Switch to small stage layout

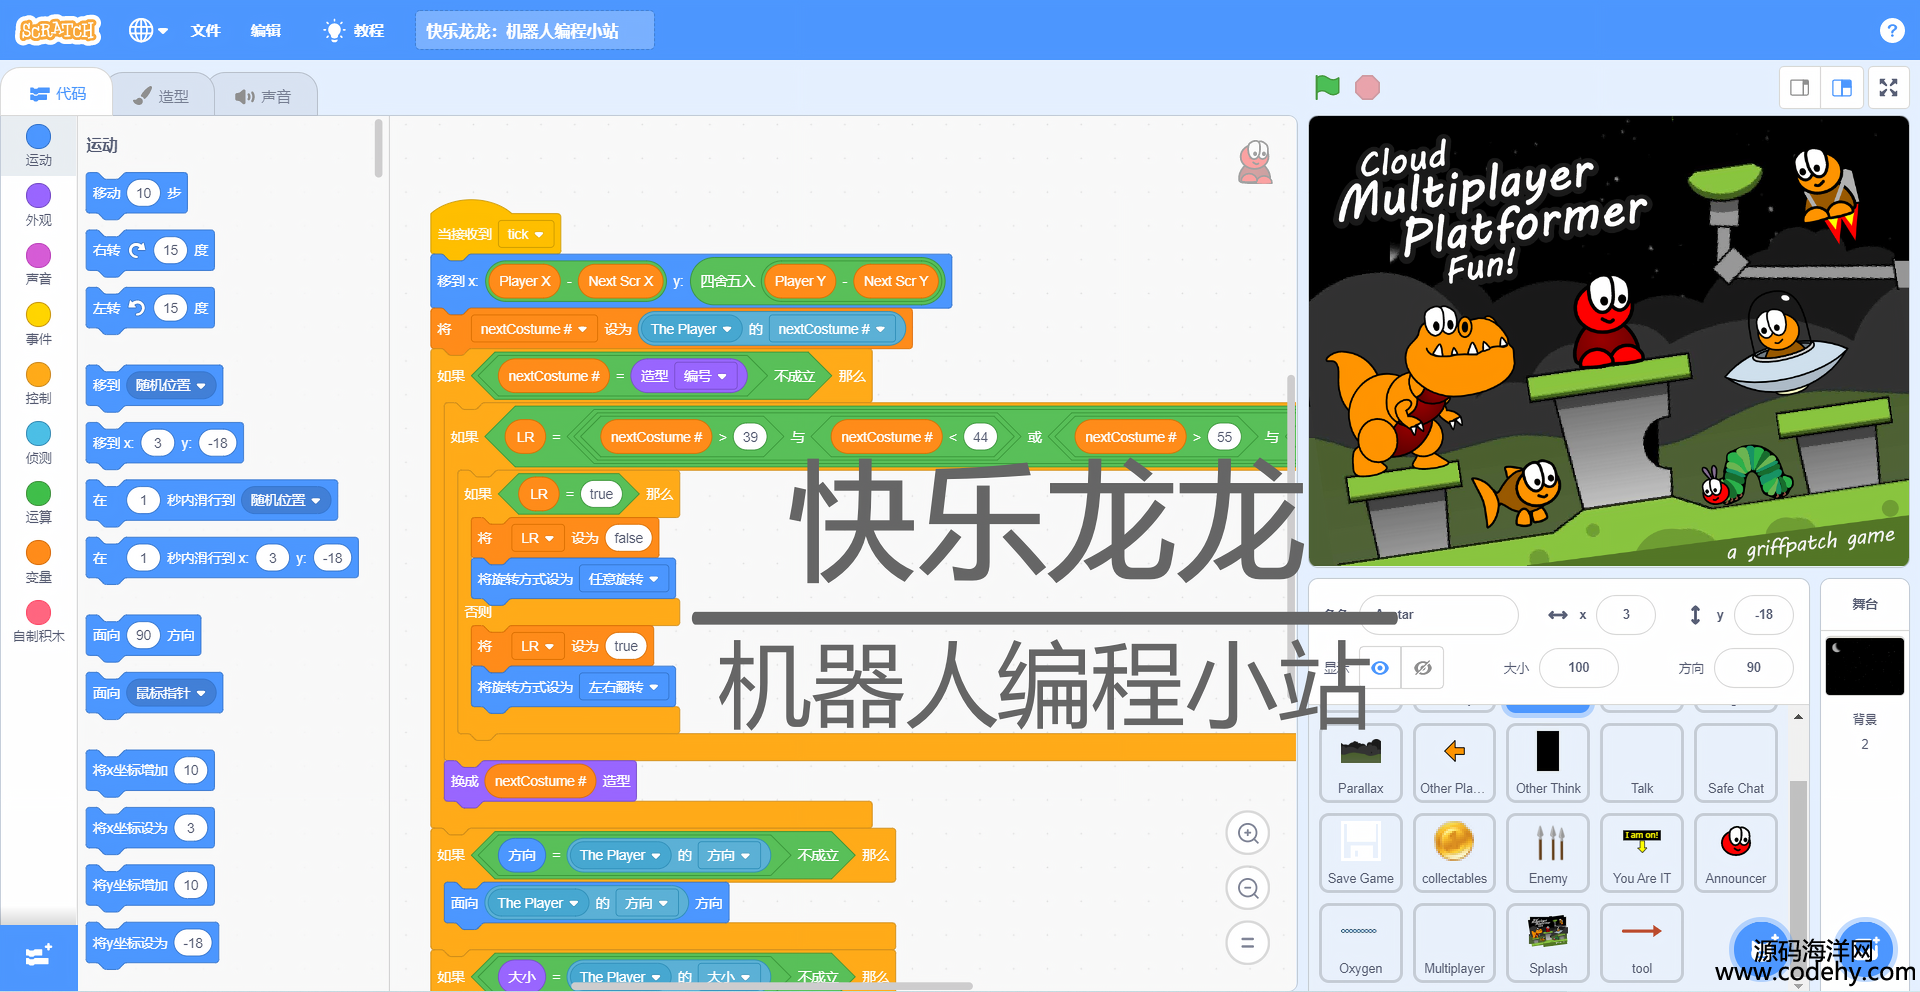click(x=1800, y=88)
